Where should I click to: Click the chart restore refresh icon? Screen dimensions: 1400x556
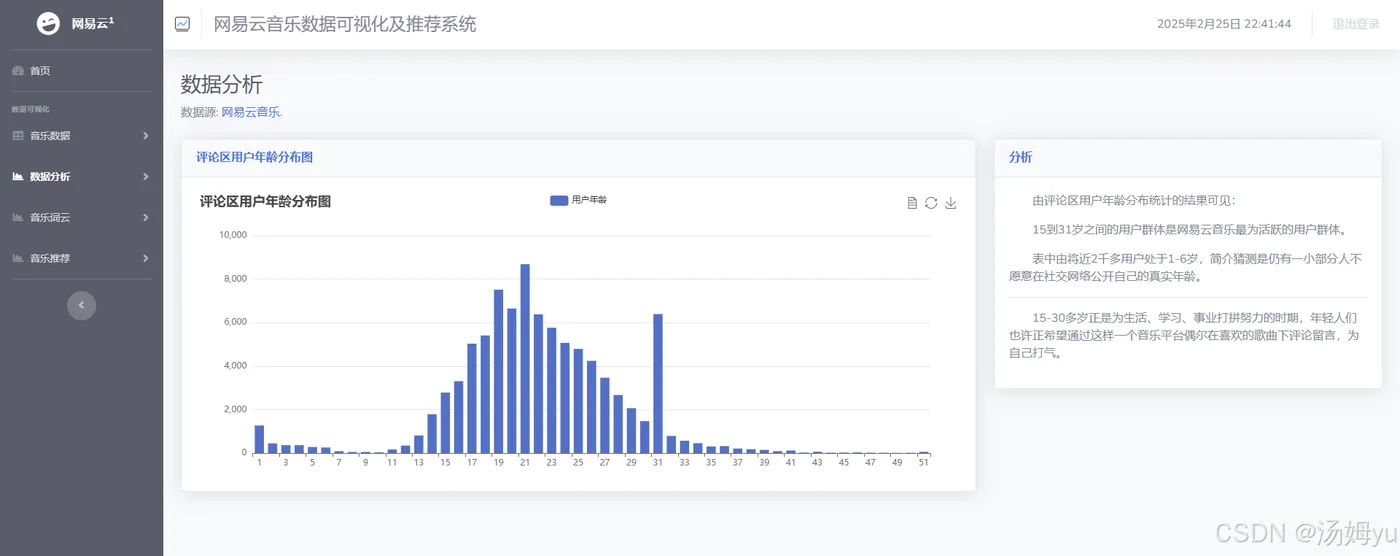(x=931, y=203)
